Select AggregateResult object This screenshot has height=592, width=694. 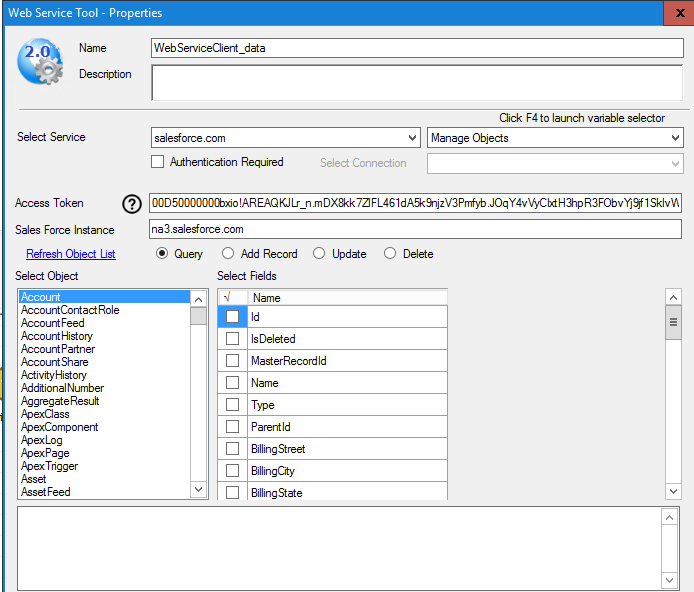[104, 401]
